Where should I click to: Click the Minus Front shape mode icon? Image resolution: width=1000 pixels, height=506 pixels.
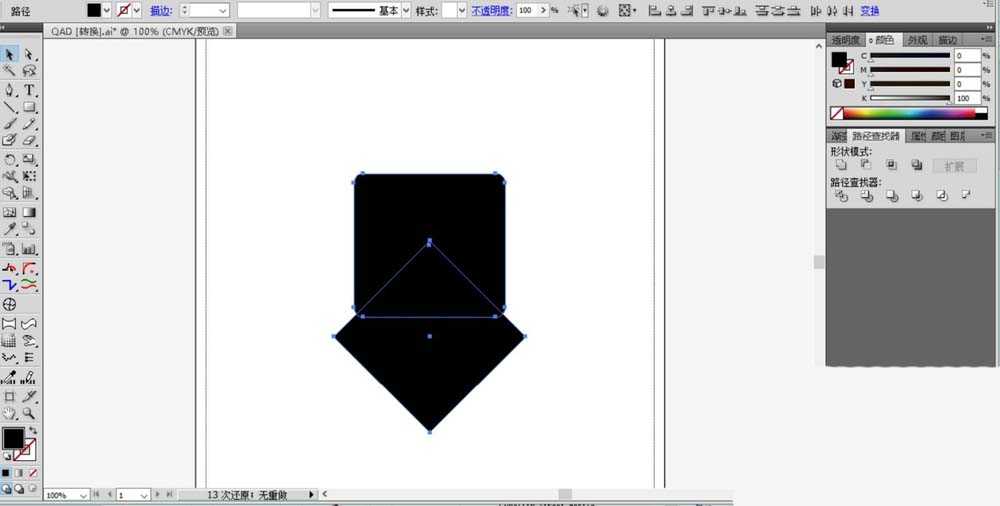pos(866,165)
